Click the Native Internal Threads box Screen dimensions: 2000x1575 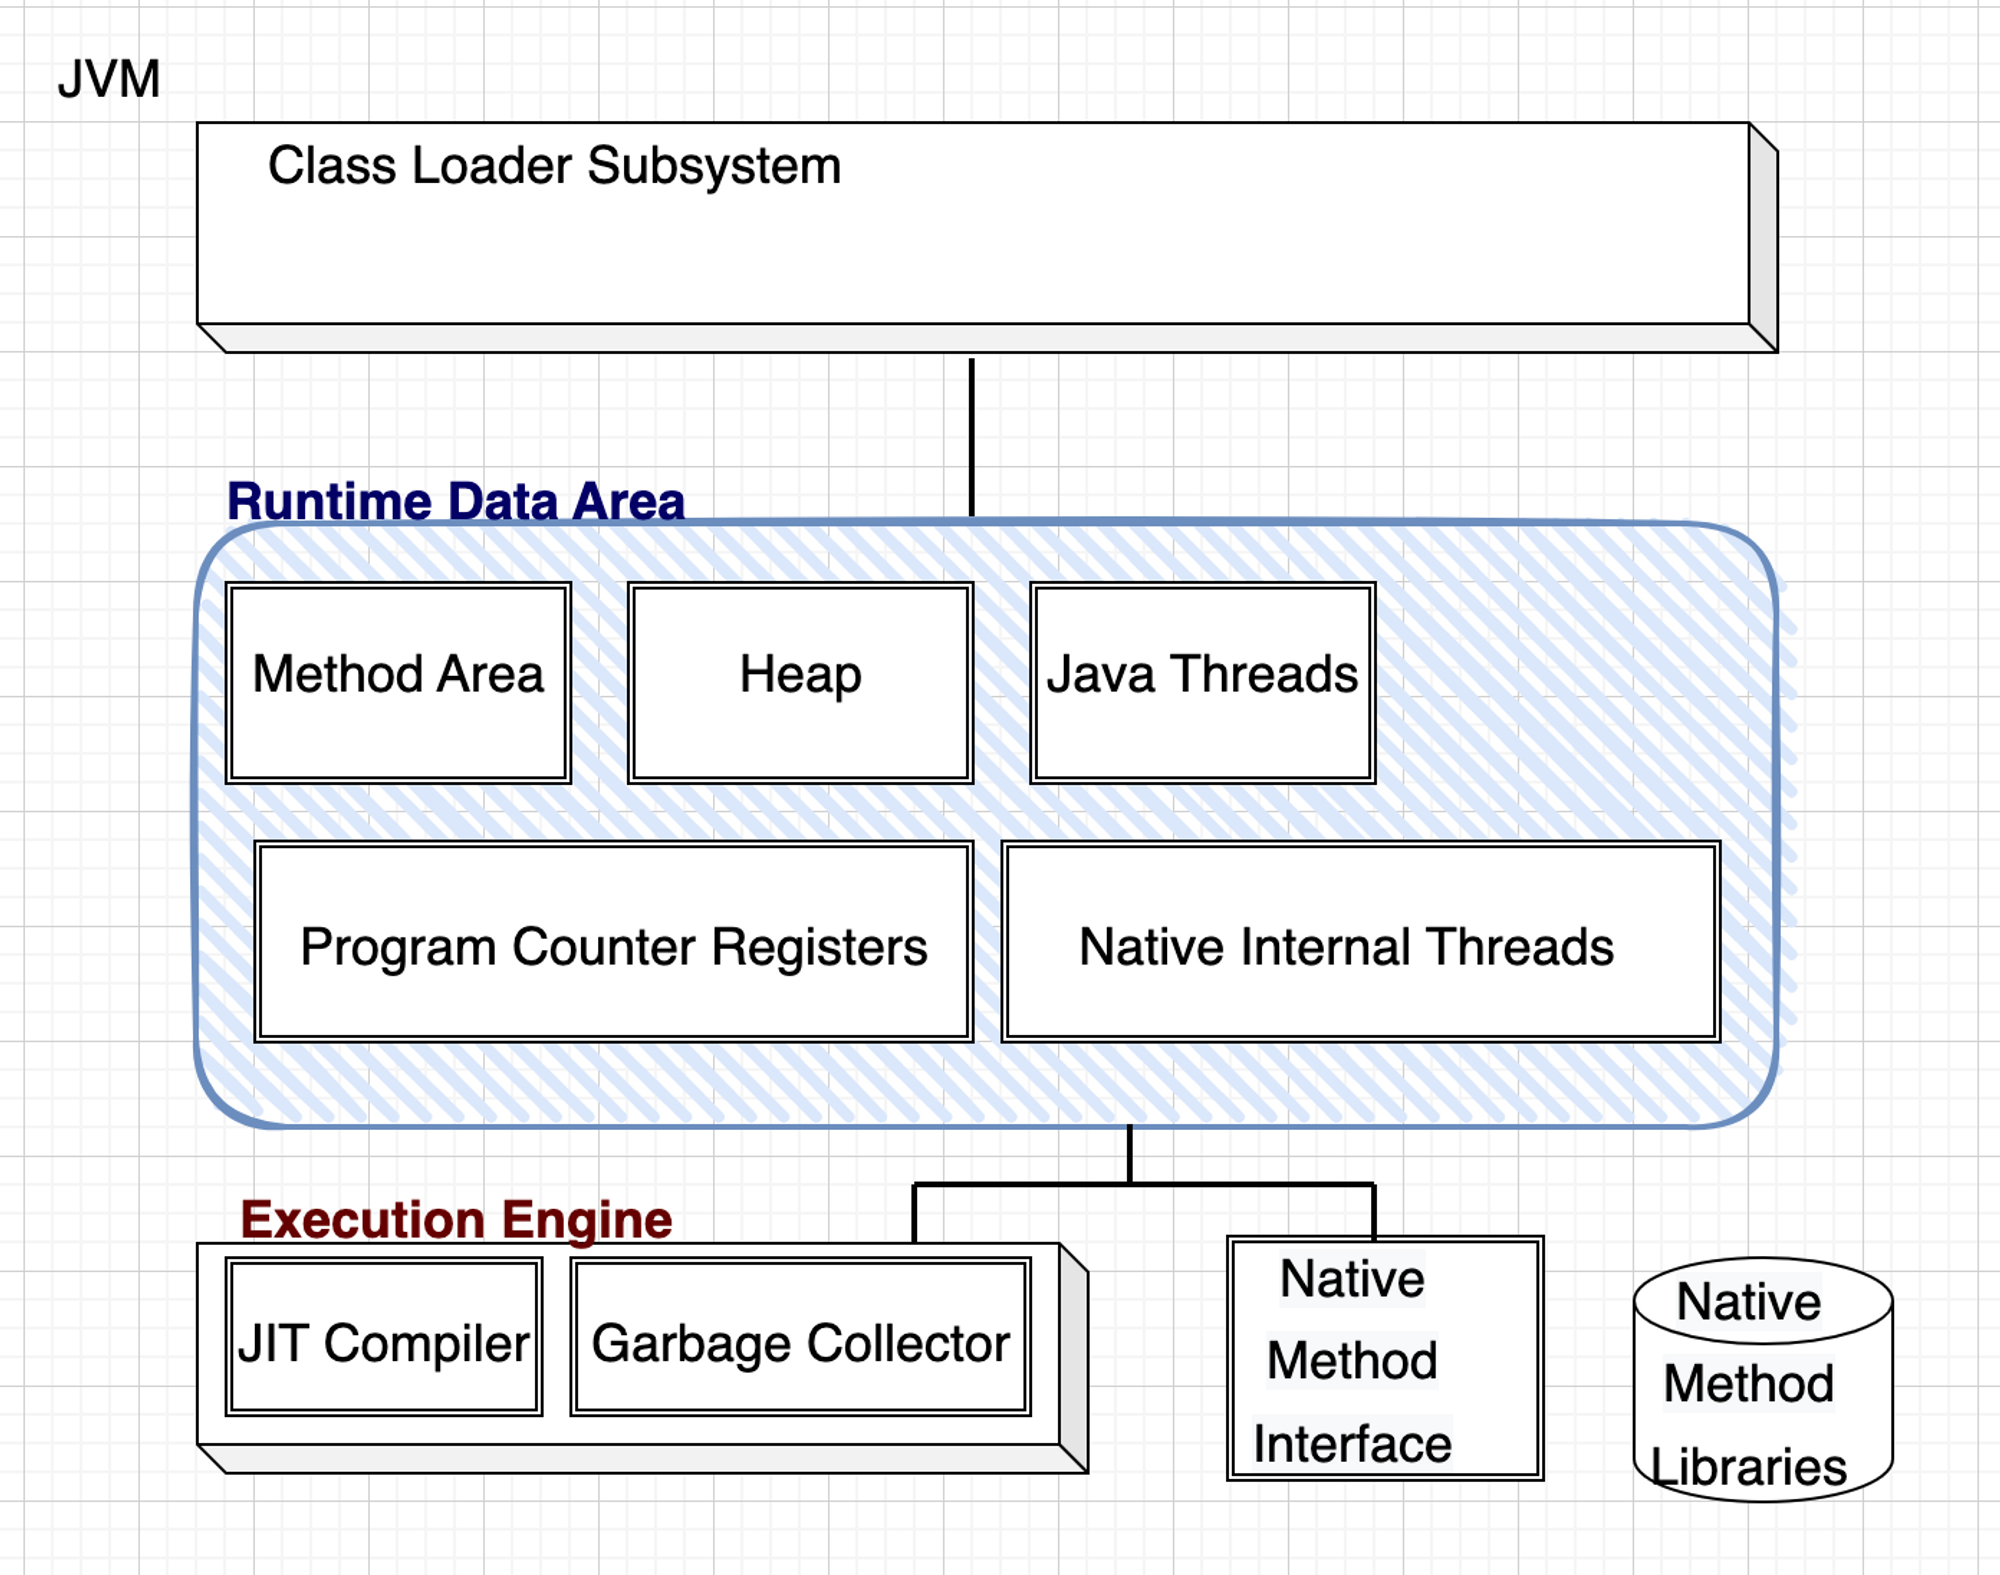click(1360, 942)
